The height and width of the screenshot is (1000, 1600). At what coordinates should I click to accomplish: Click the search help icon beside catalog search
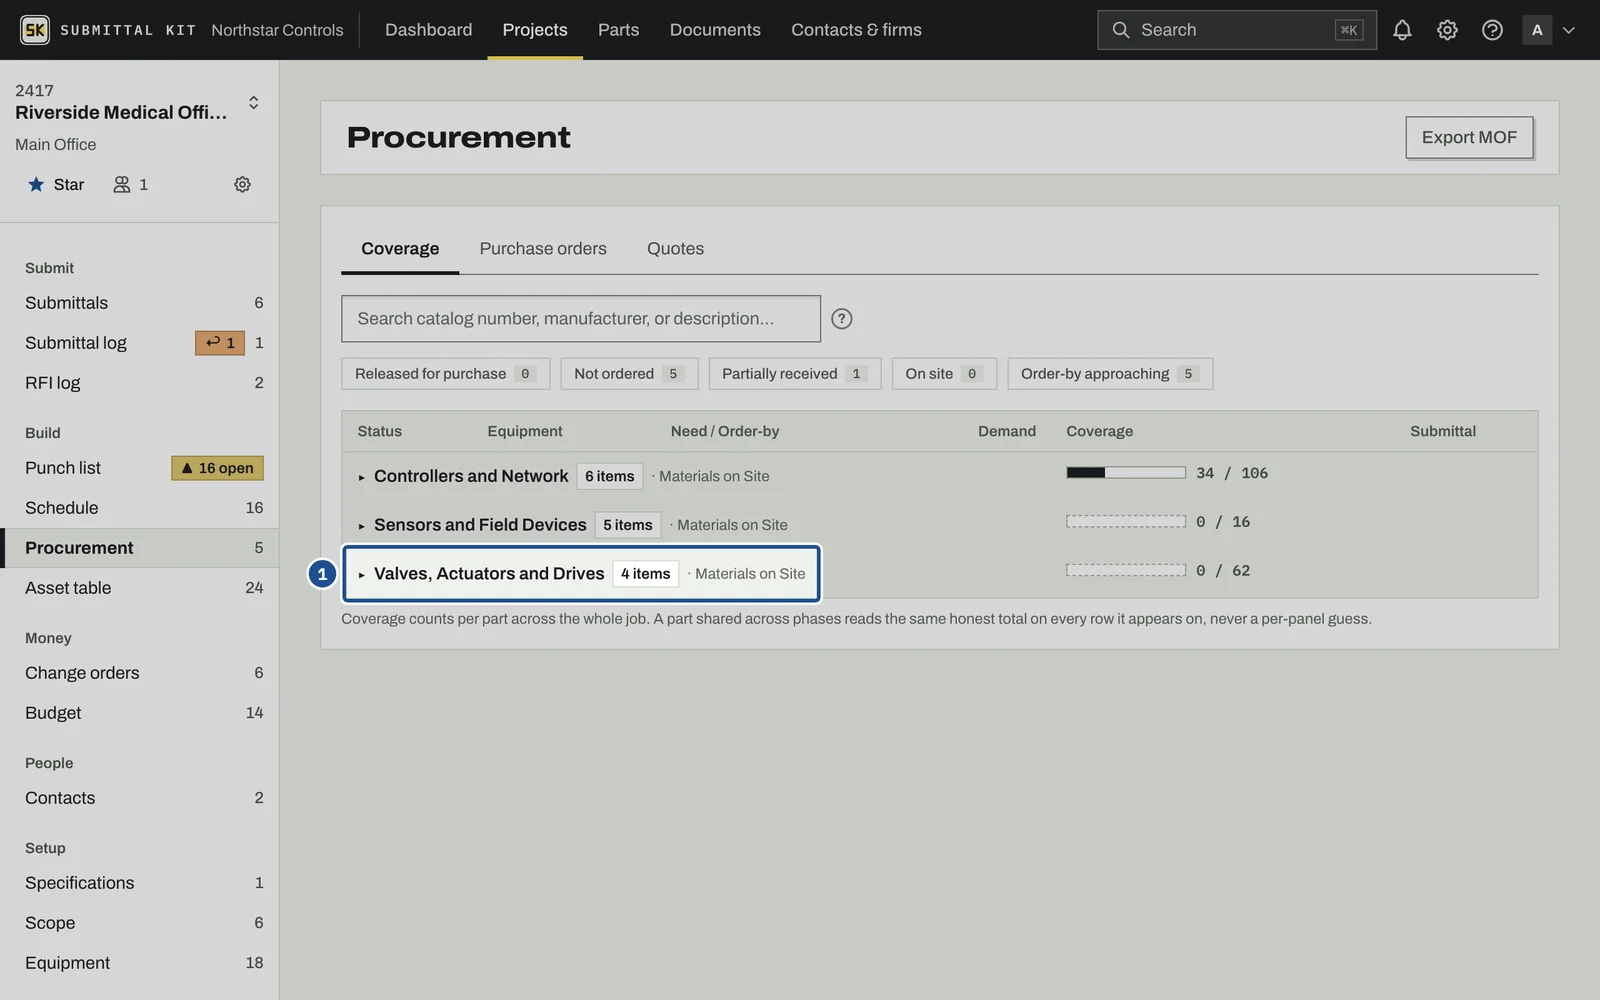click(842, 319)
